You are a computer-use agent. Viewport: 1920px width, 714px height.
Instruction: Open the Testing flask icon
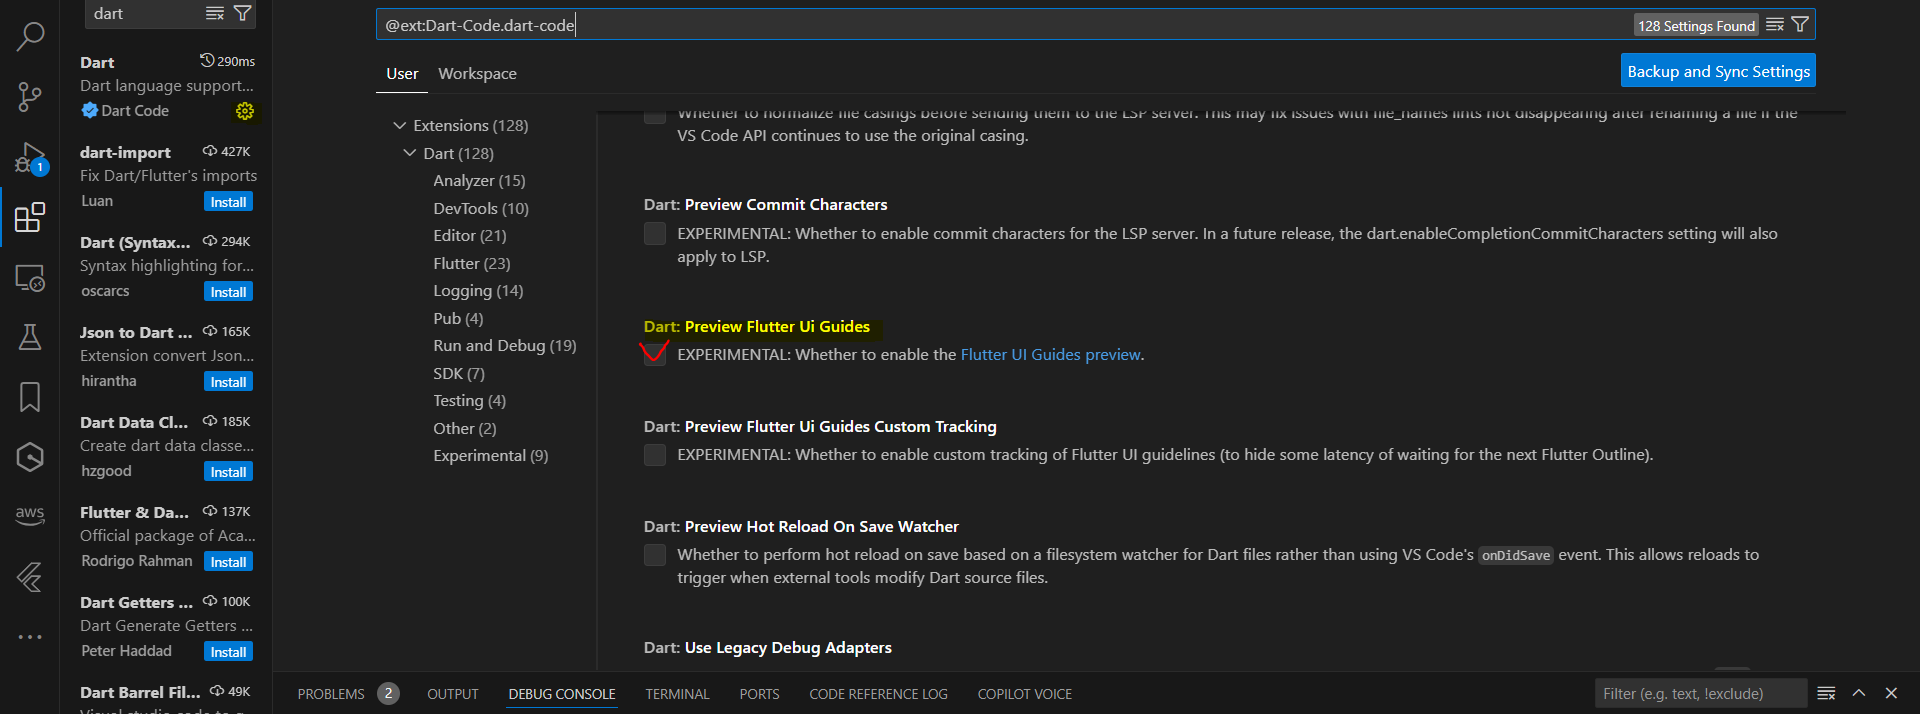point(30,337)
